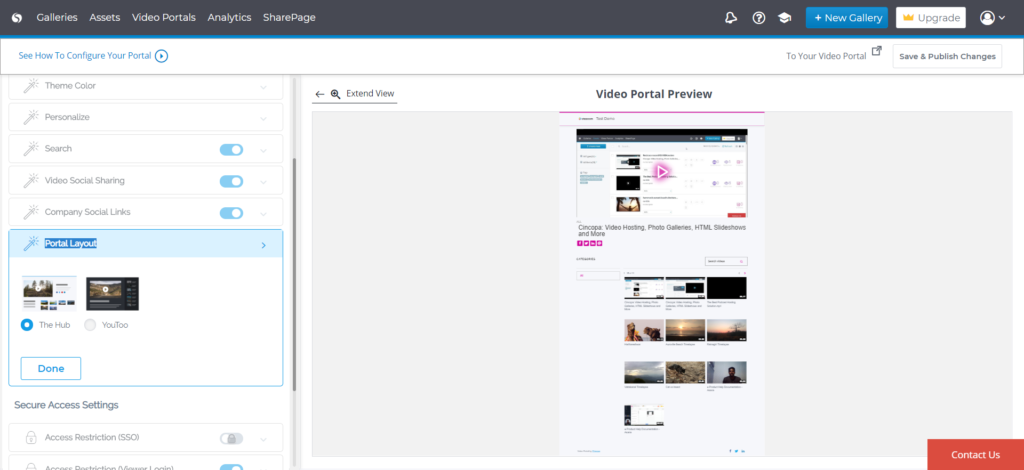The width and height of the screenshot is (1024, 470).
Task: Toggle the Search switch off
Action: click(x=231, y=149)
